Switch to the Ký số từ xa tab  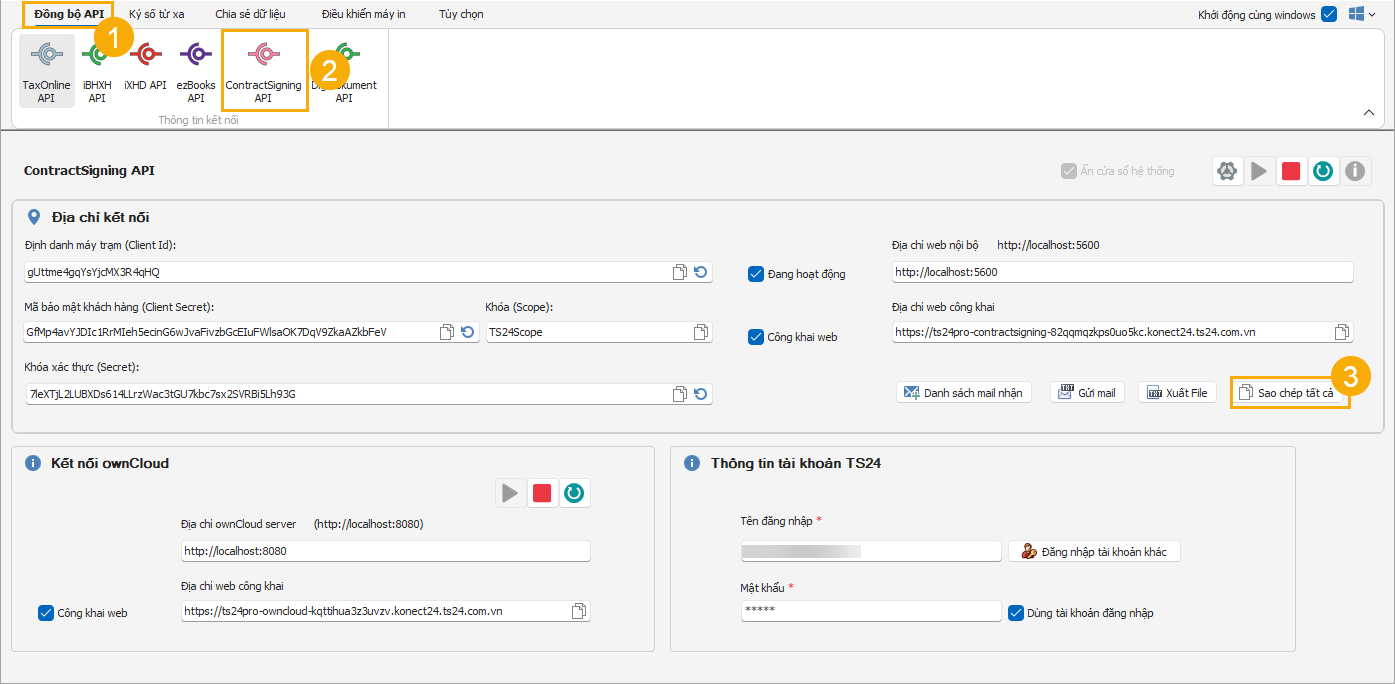click(x=157, y=14)
